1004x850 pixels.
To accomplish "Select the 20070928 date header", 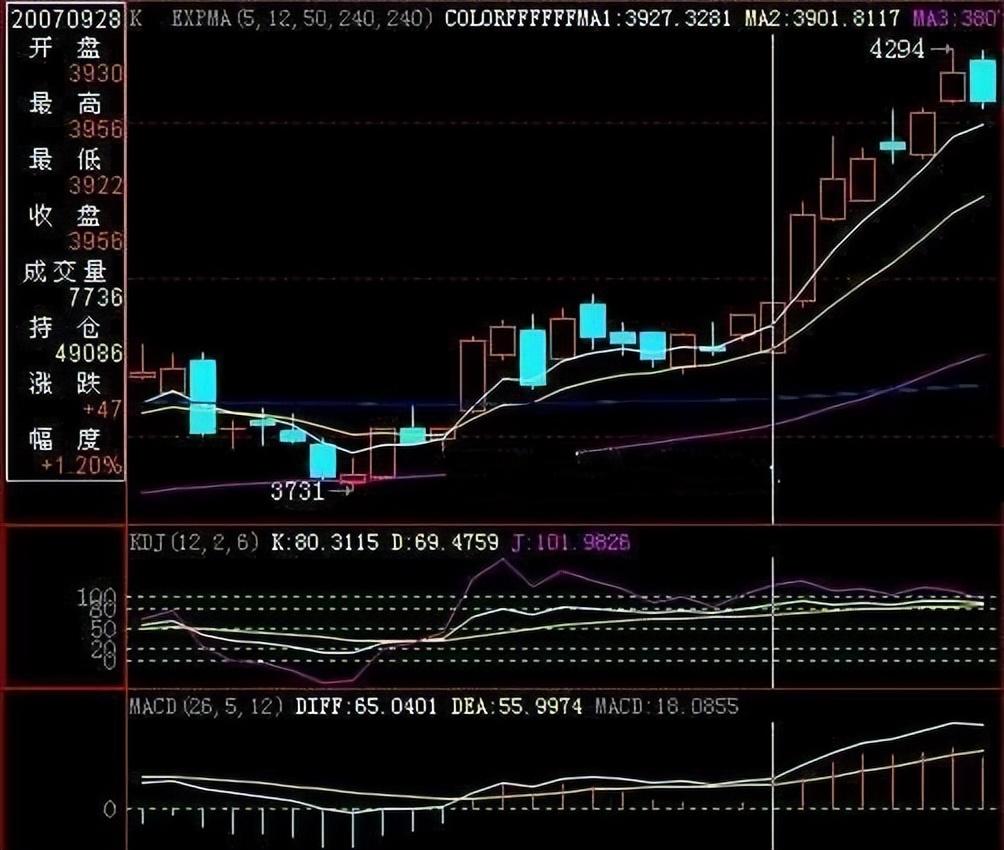I will pyautogui.click(x=64, y=18).
